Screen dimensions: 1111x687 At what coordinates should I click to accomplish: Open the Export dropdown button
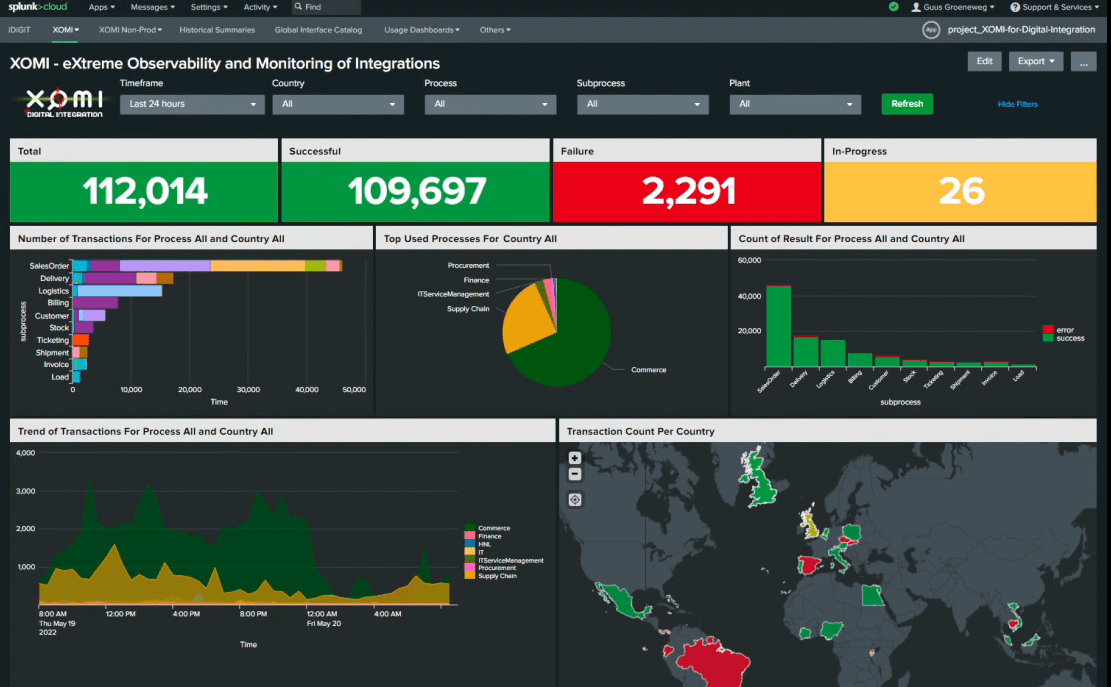1036,62
